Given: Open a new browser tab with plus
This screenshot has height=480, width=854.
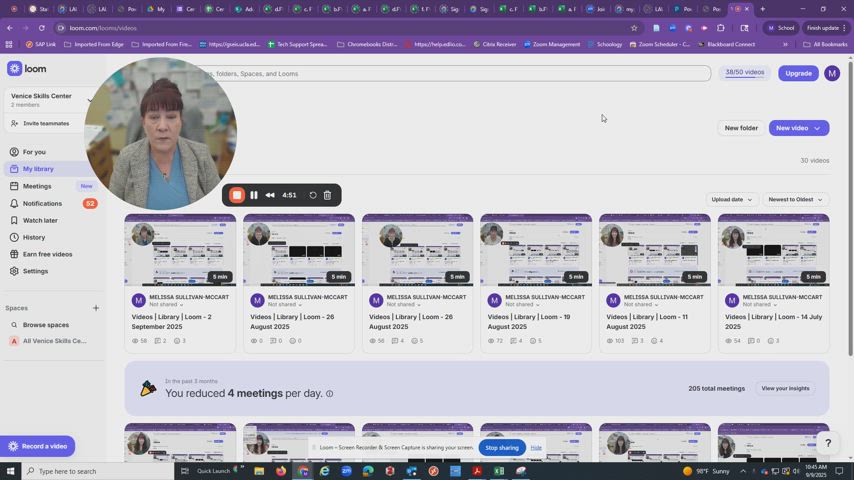Looking at the screenshot, I should (762, 9).
